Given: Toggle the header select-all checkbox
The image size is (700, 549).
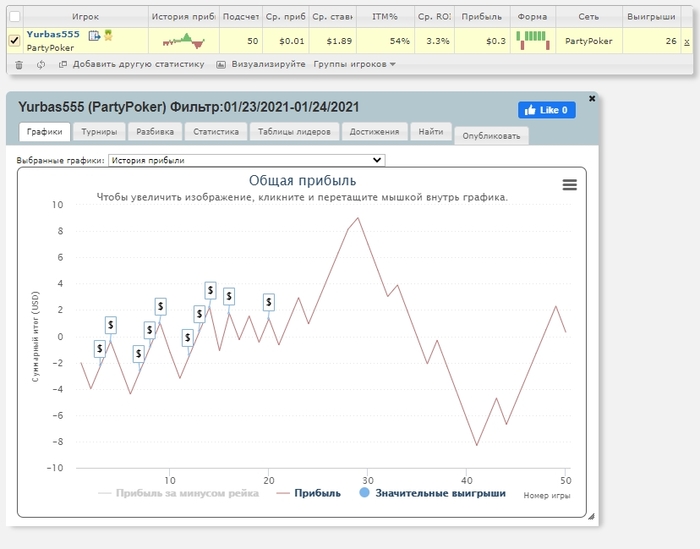Looking at the screenshot, I should pos(15,17).
